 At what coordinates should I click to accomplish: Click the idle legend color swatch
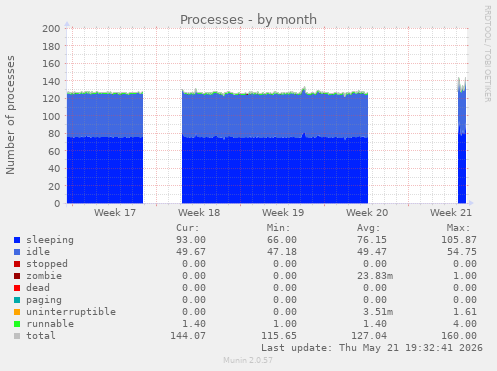pos(17,252)
